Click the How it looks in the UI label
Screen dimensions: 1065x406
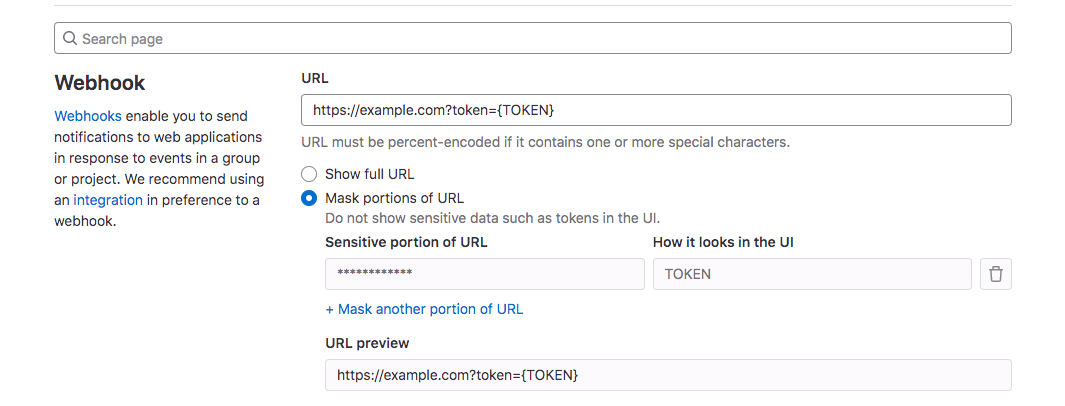(723, 242)
